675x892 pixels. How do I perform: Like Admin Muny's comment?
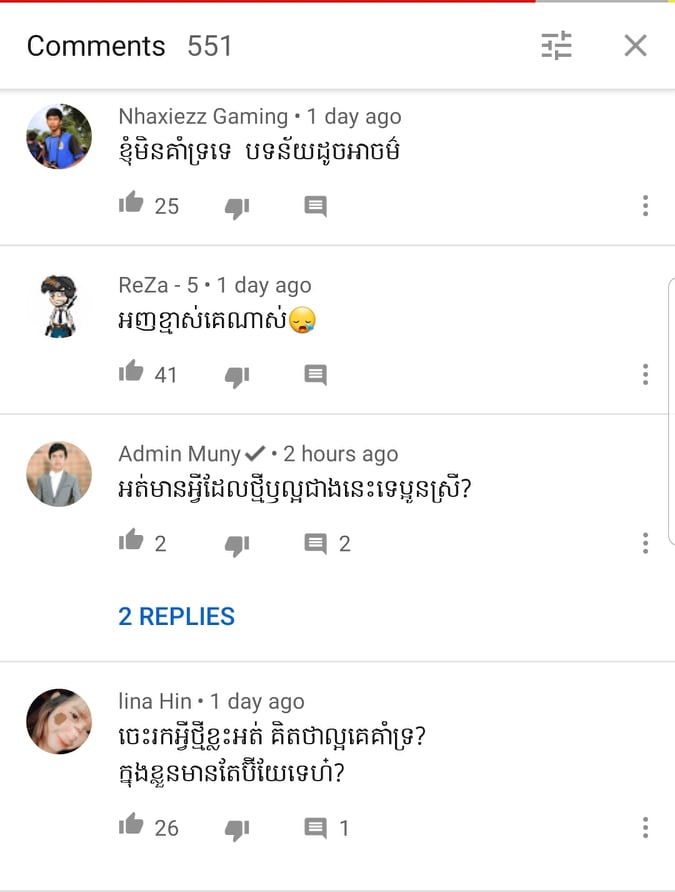(x=131, y=540)
